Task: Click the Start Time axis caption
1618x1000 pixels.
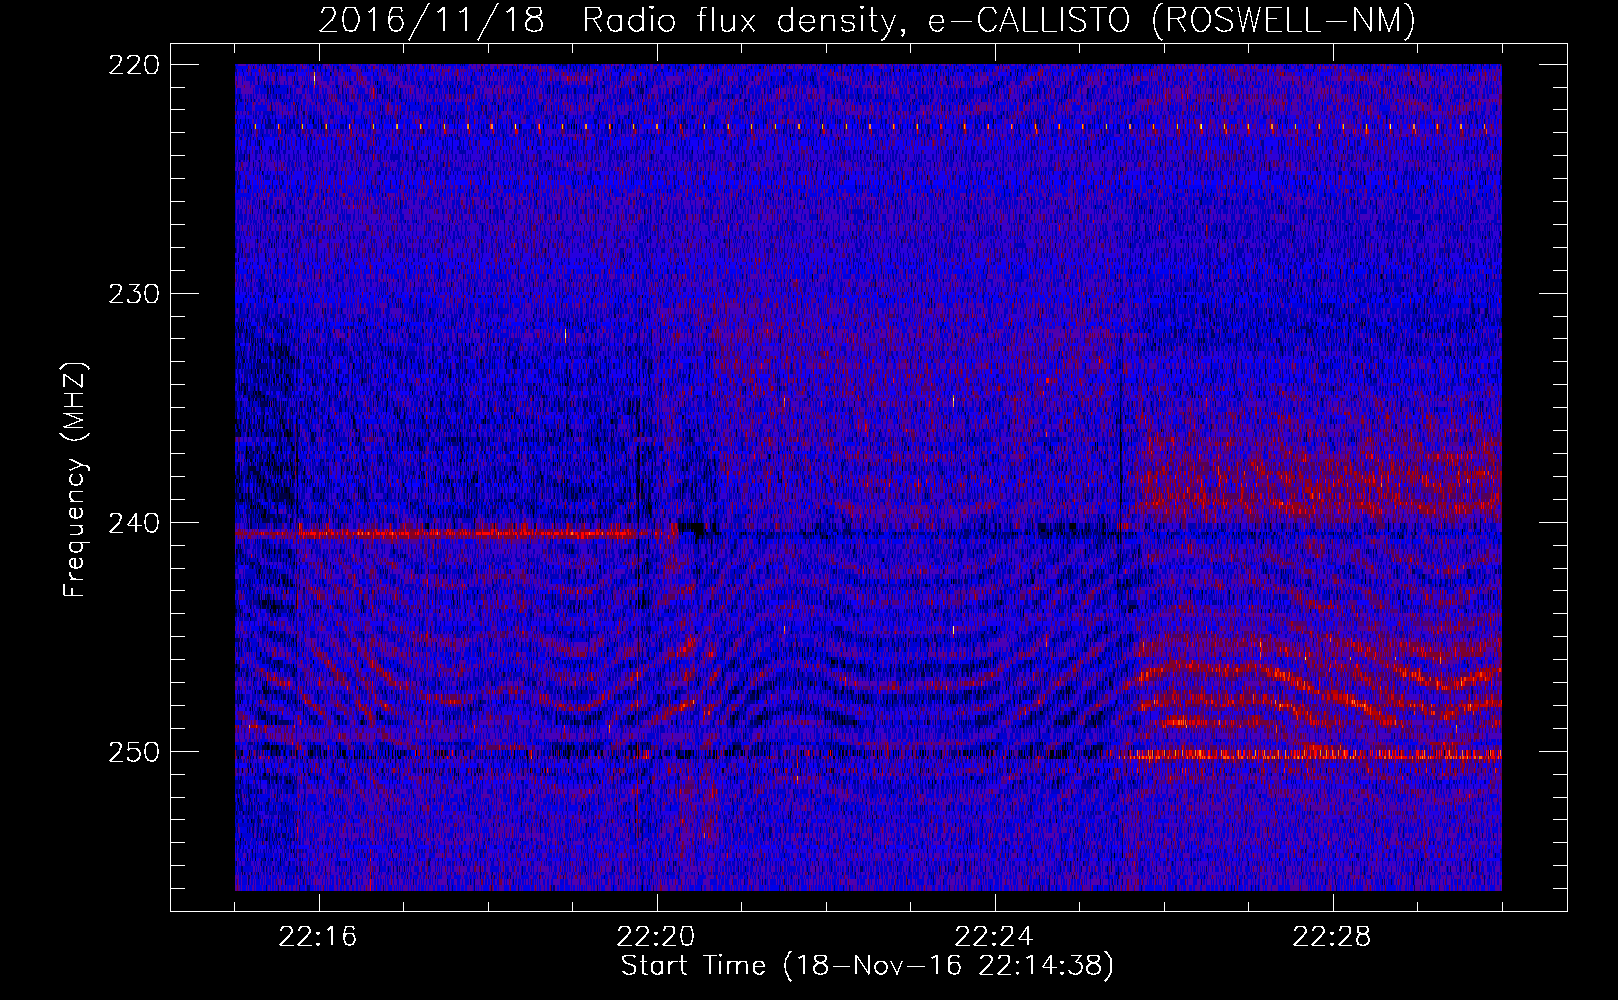Action: coord(867,966)
